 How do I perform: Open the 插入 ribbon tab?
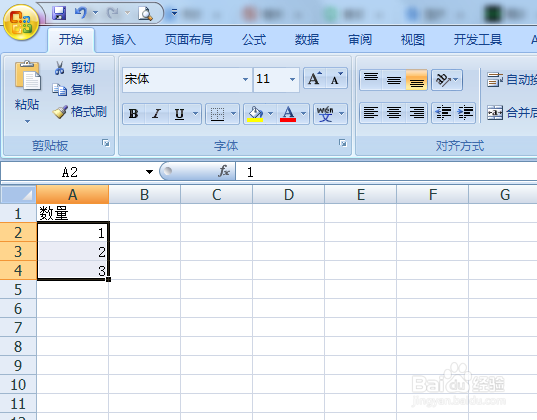(124, 40)
